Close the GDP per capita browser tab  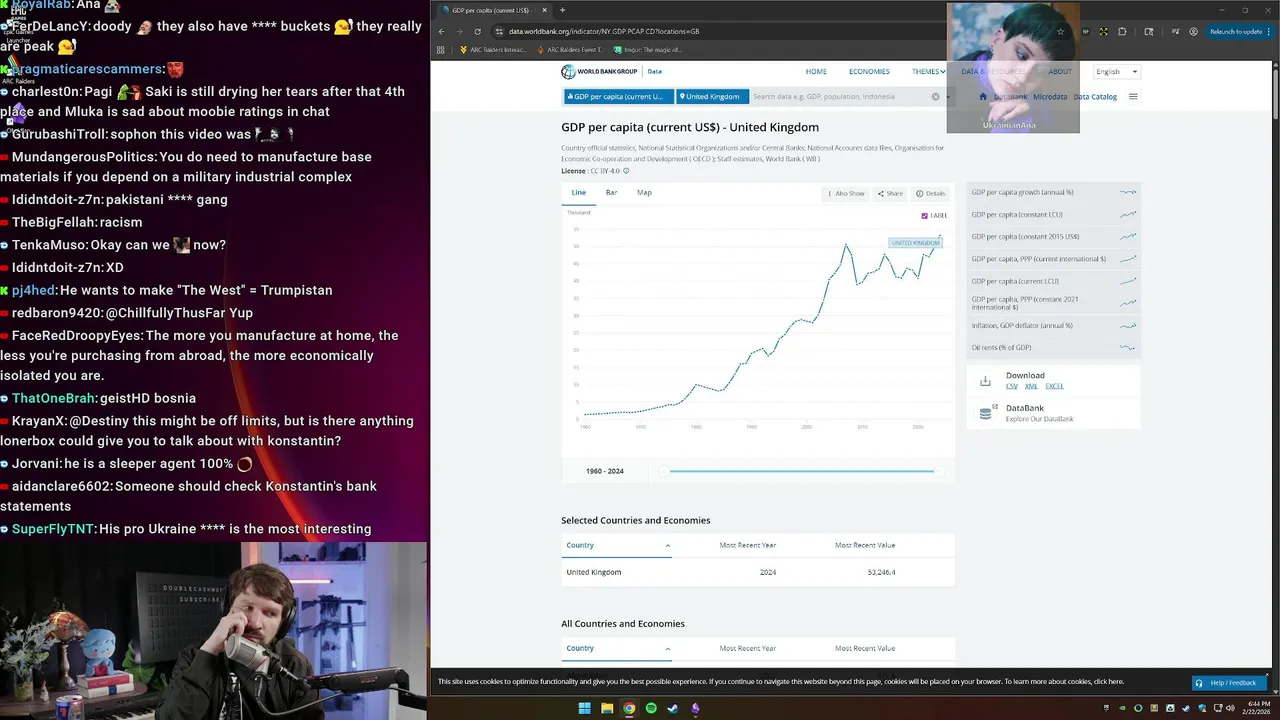[546, 10]
